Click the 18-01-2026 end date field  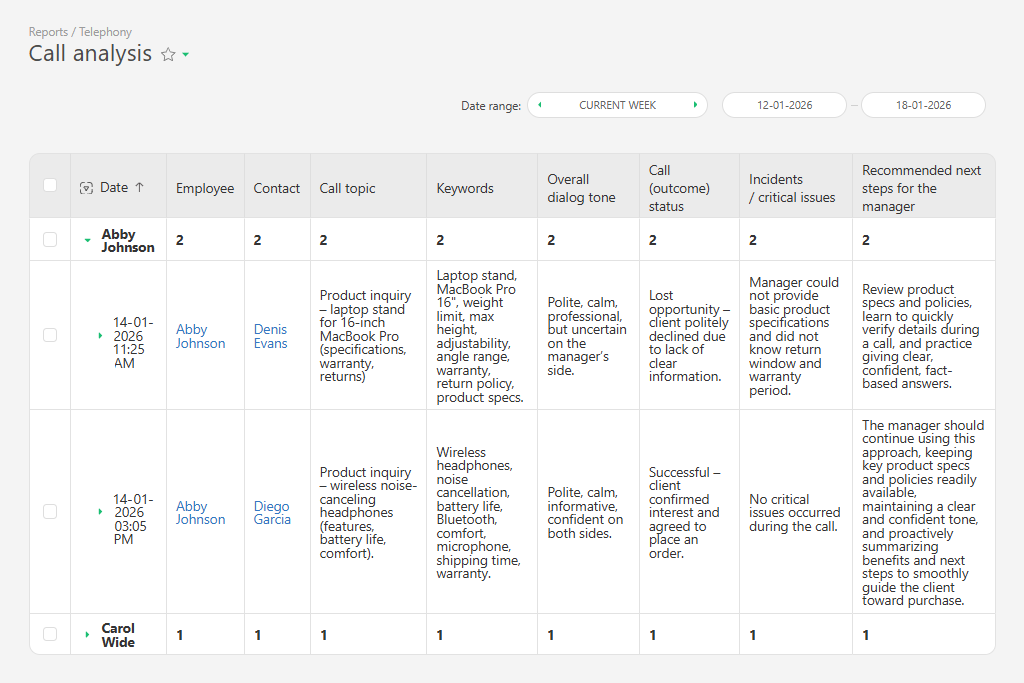(922, 104)
